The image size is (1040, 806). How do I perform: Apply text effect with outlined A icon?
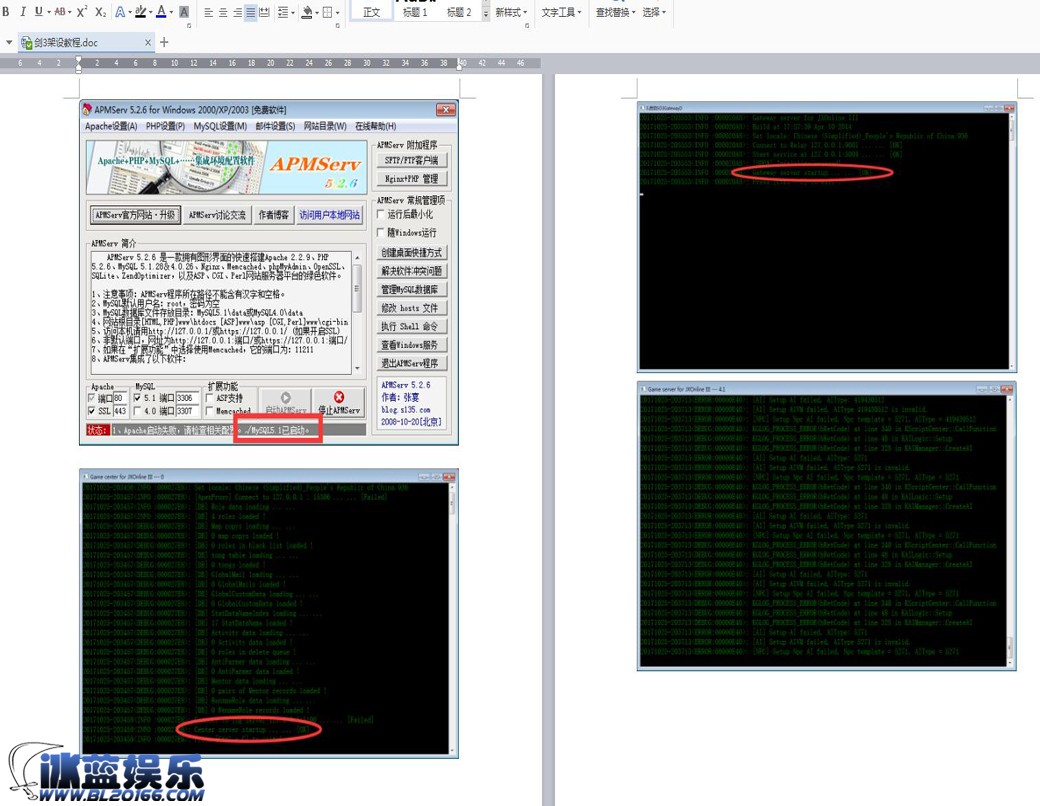click(x=120, y=12)
